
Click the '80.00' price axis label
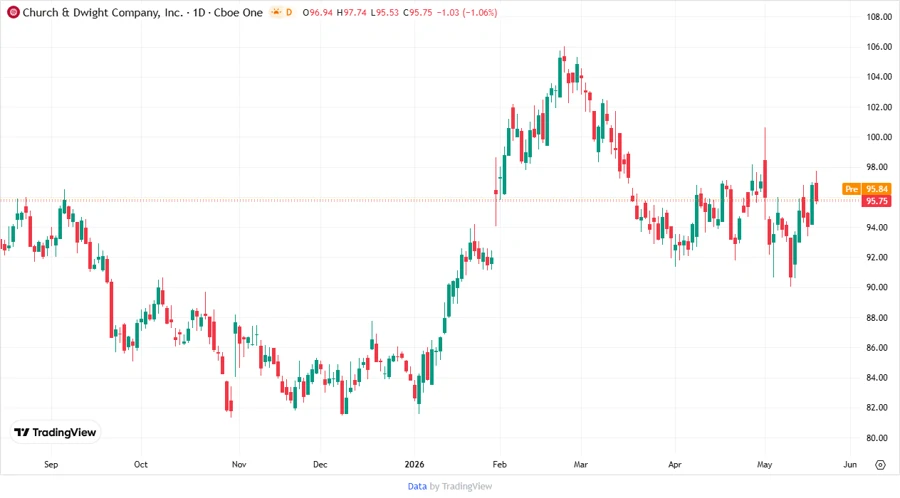tap(879, 438)
